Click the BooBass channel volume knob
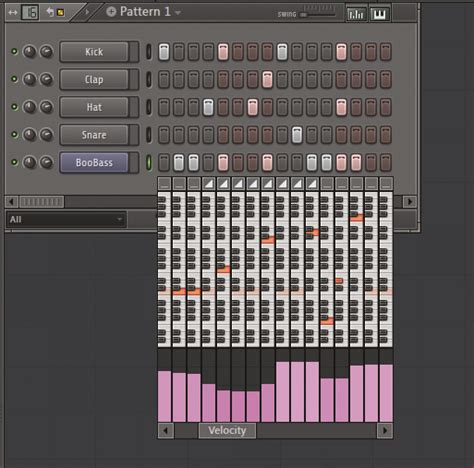Screen dimensions: 474x468 click(x=46, y=162)
